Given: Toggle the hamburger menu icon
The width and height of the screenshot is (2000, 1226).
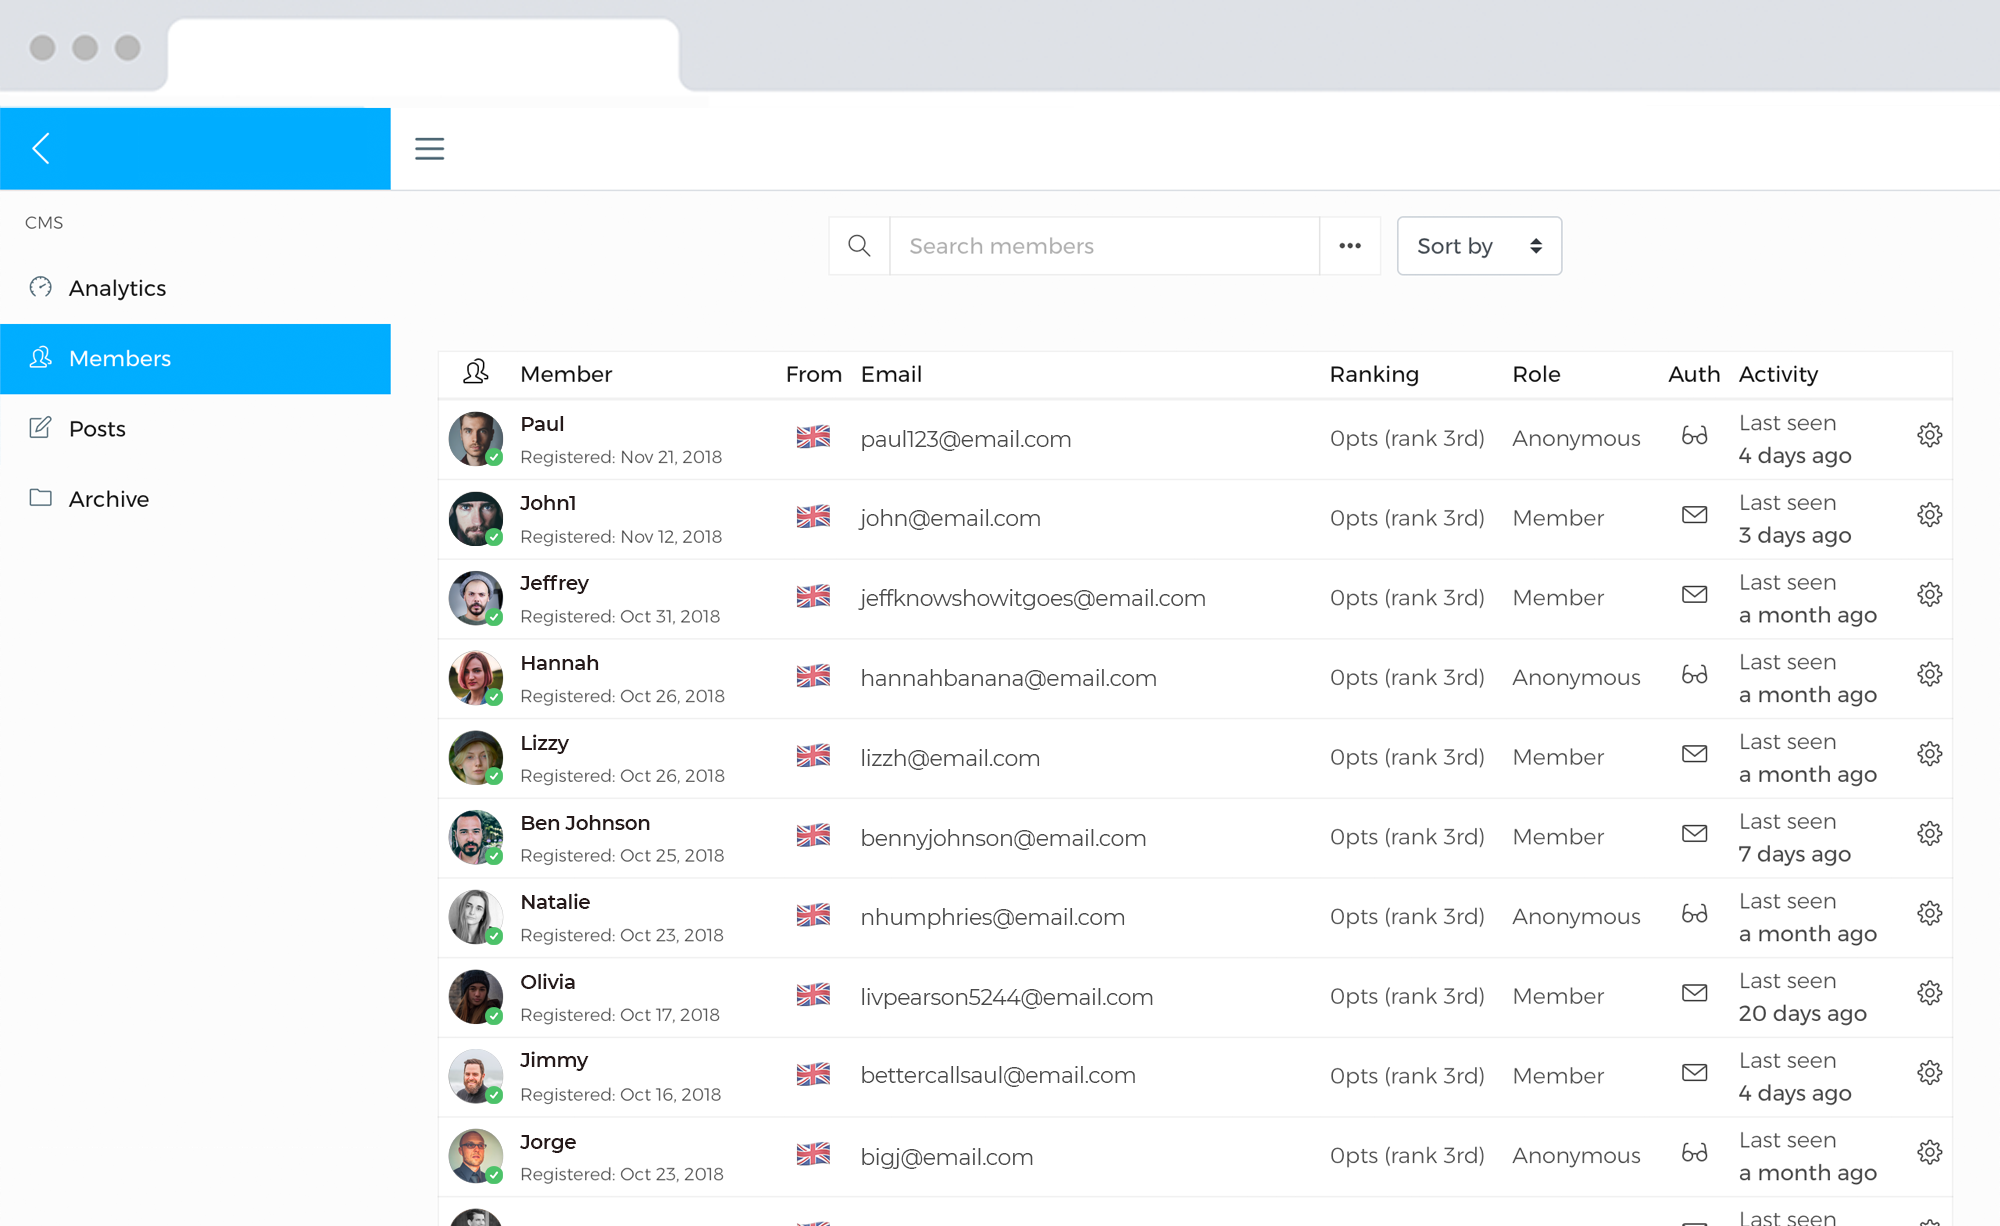Looking at the screenshot, I should [429, 149].
